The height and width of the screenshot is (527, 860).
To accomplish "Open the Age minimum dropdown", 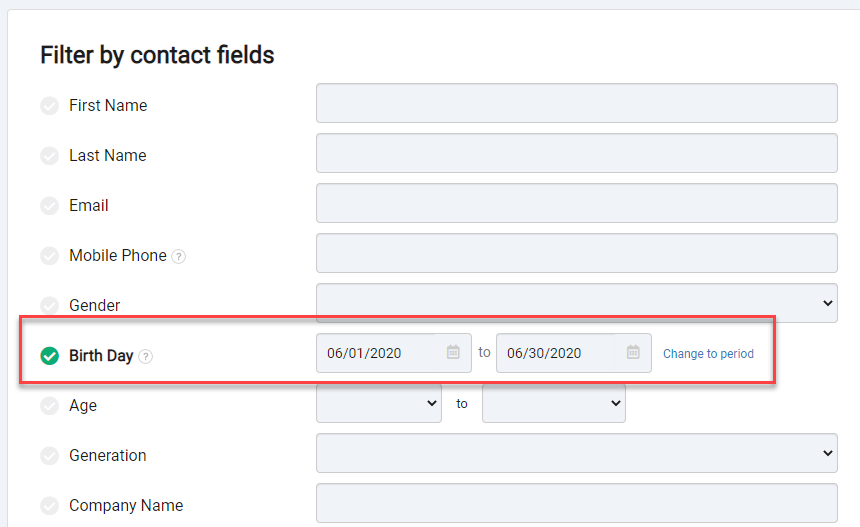I will coord(379,403).
